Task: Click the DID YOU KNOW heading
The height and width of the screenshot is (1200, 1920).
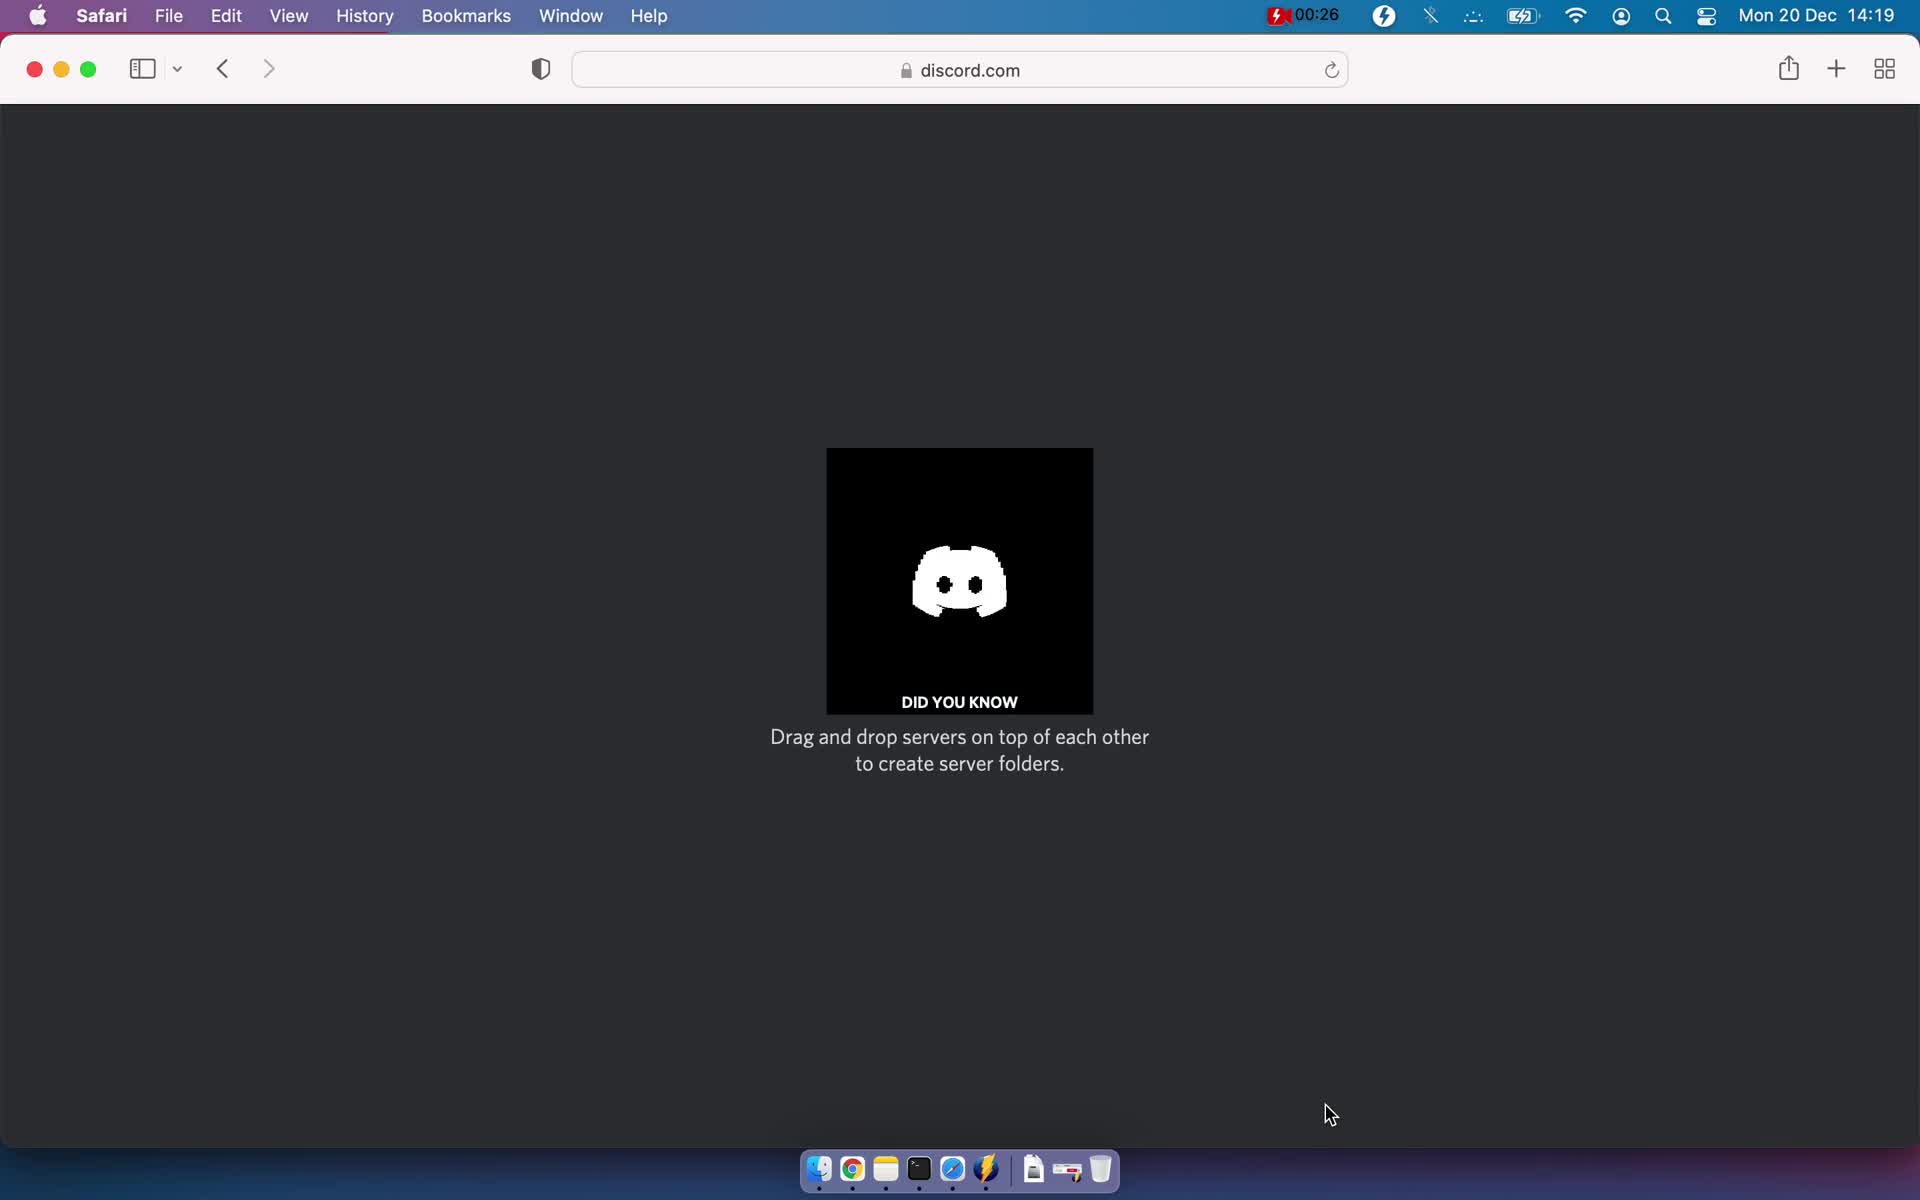Action: point(959,702)
